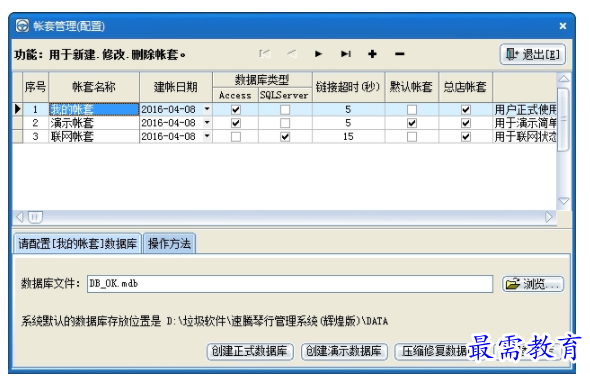Select the 联网帐套 name cell
This screenshot has width=590, height=379.
[x=94, y=137]
